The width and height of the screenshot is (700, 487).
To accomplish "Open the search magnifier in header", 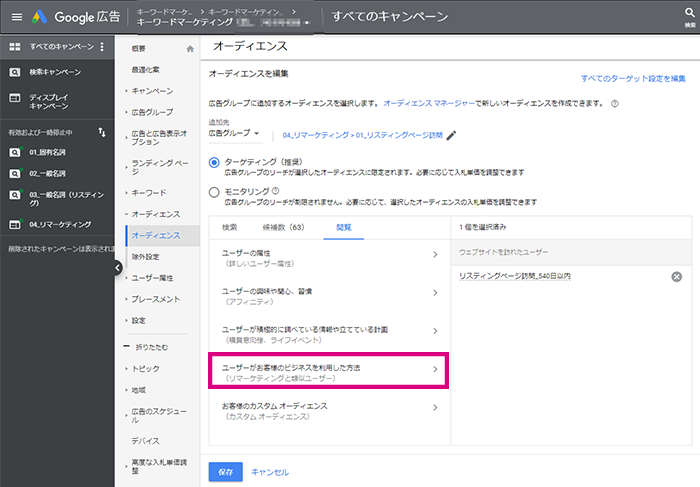I will pos(690,13).
